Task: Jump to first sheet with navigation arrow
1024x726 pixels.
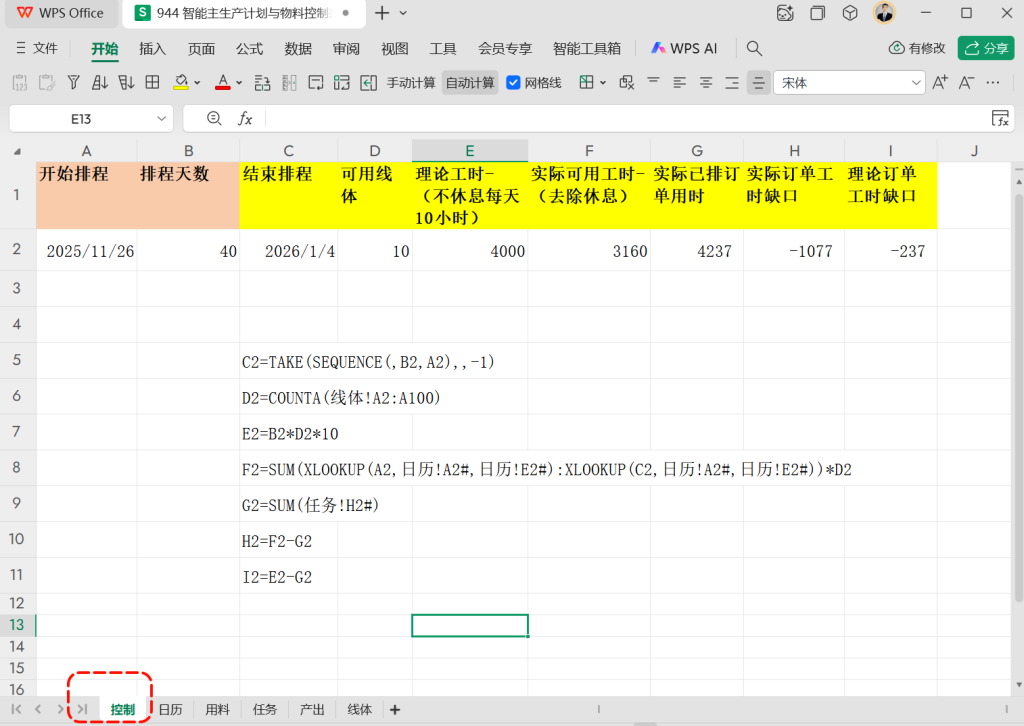Action: tap(16, 709)
